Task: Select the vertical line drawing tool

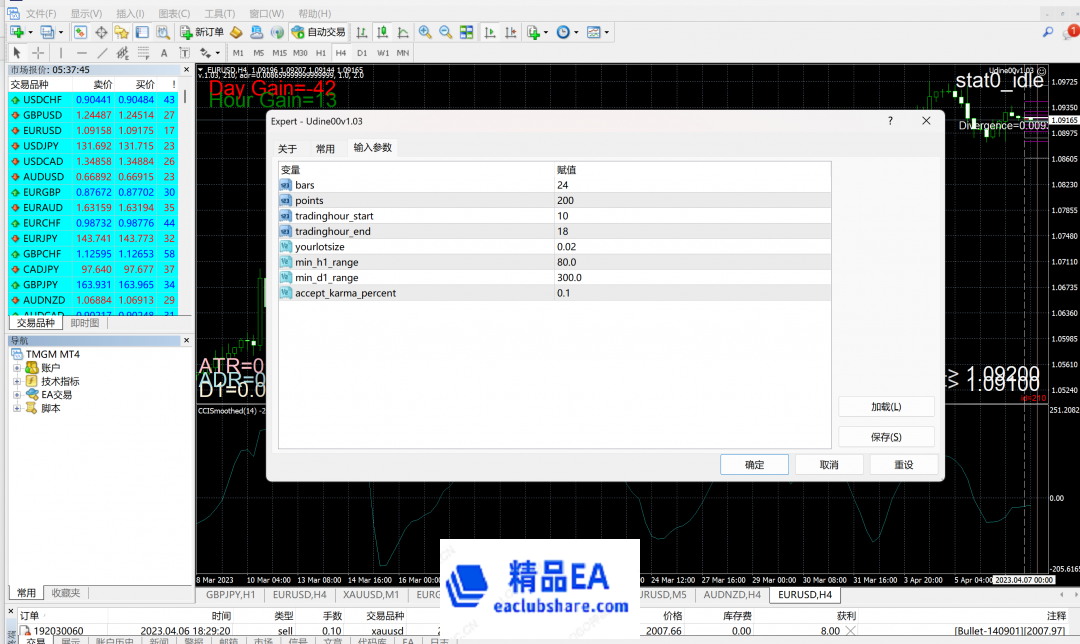Action: coord(61,52)
